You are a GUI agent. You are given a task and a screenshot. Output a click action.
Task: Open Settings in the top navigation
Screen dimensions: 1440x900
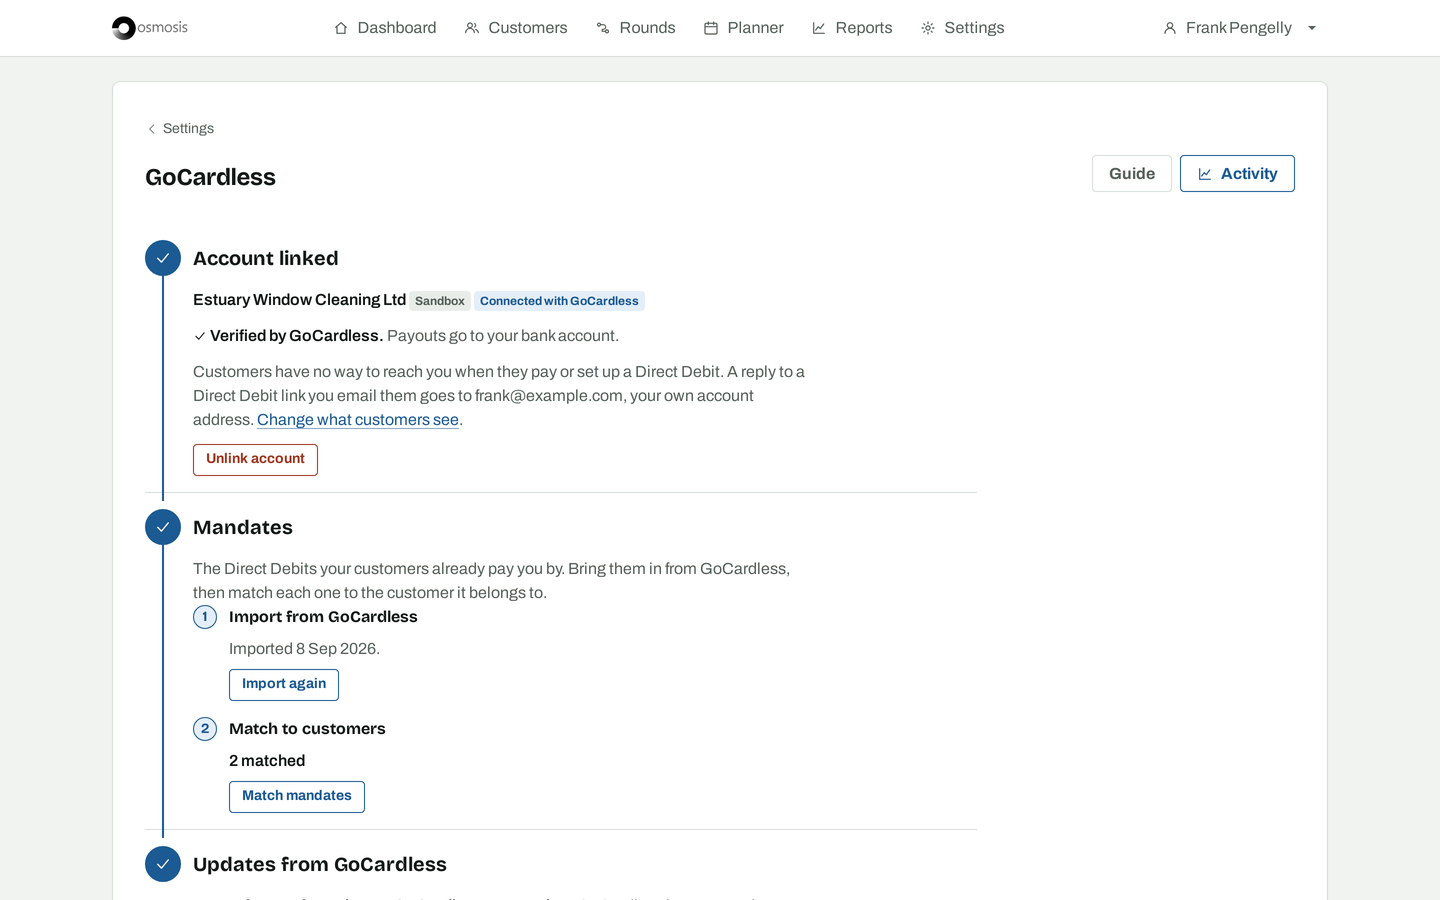pos(963,28)
